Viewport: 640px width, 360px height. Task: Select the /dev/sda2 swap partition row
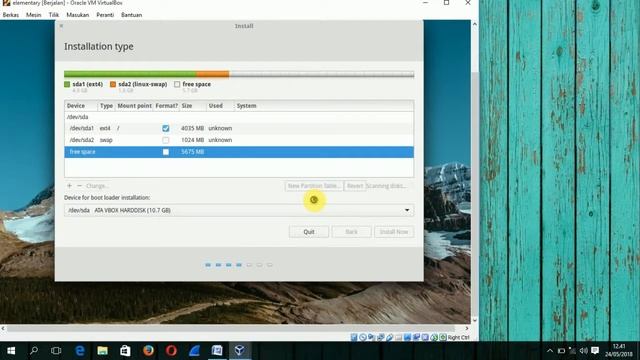(x=239, y=140)
